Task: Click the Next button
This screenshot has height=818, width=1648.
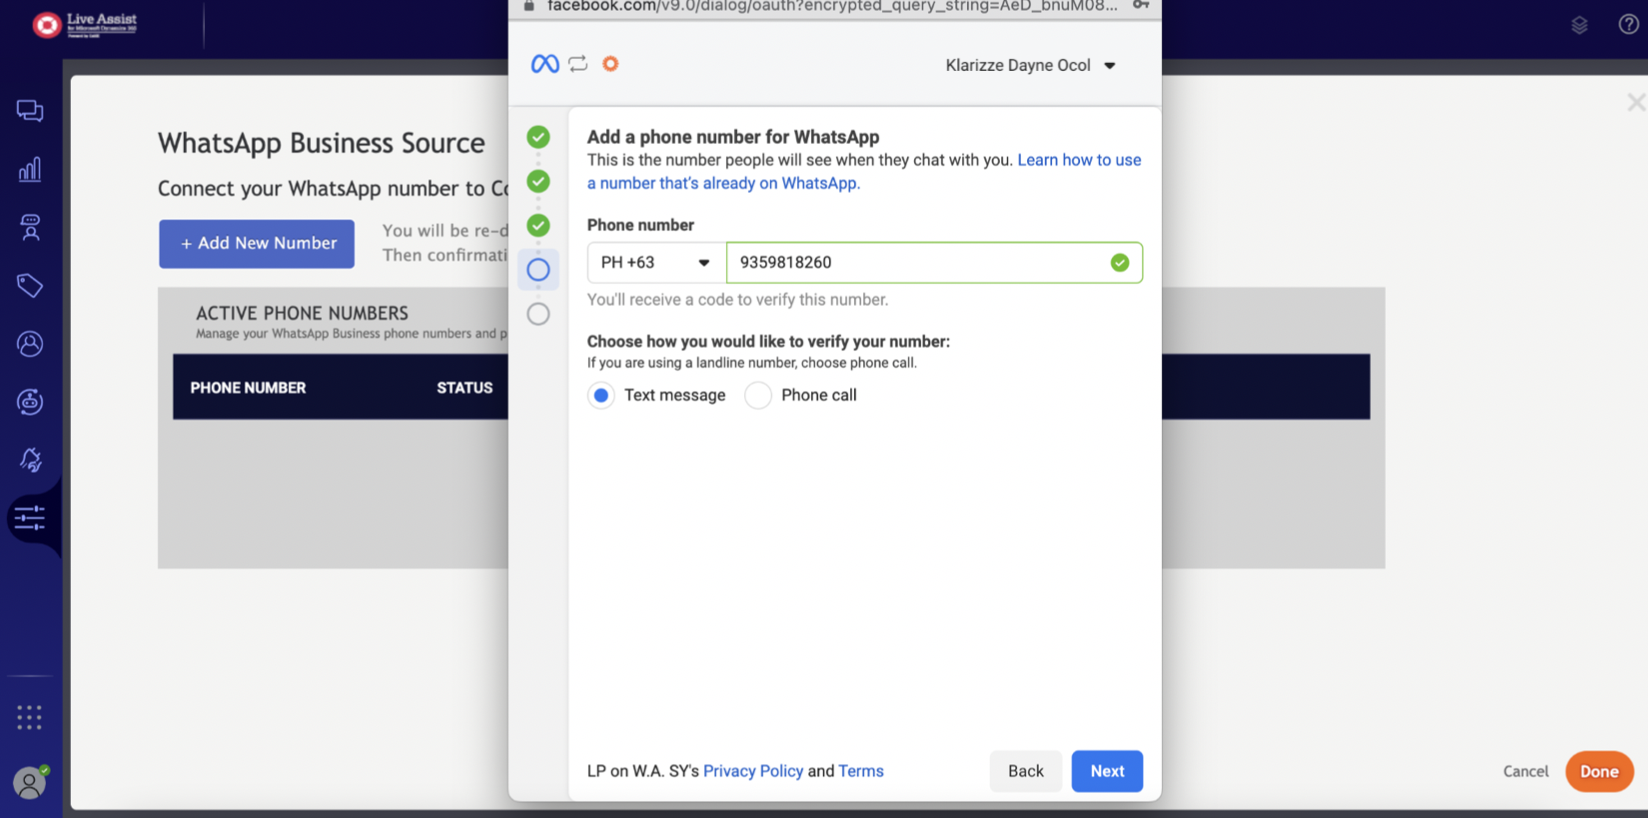Action: pos(1107,771)
